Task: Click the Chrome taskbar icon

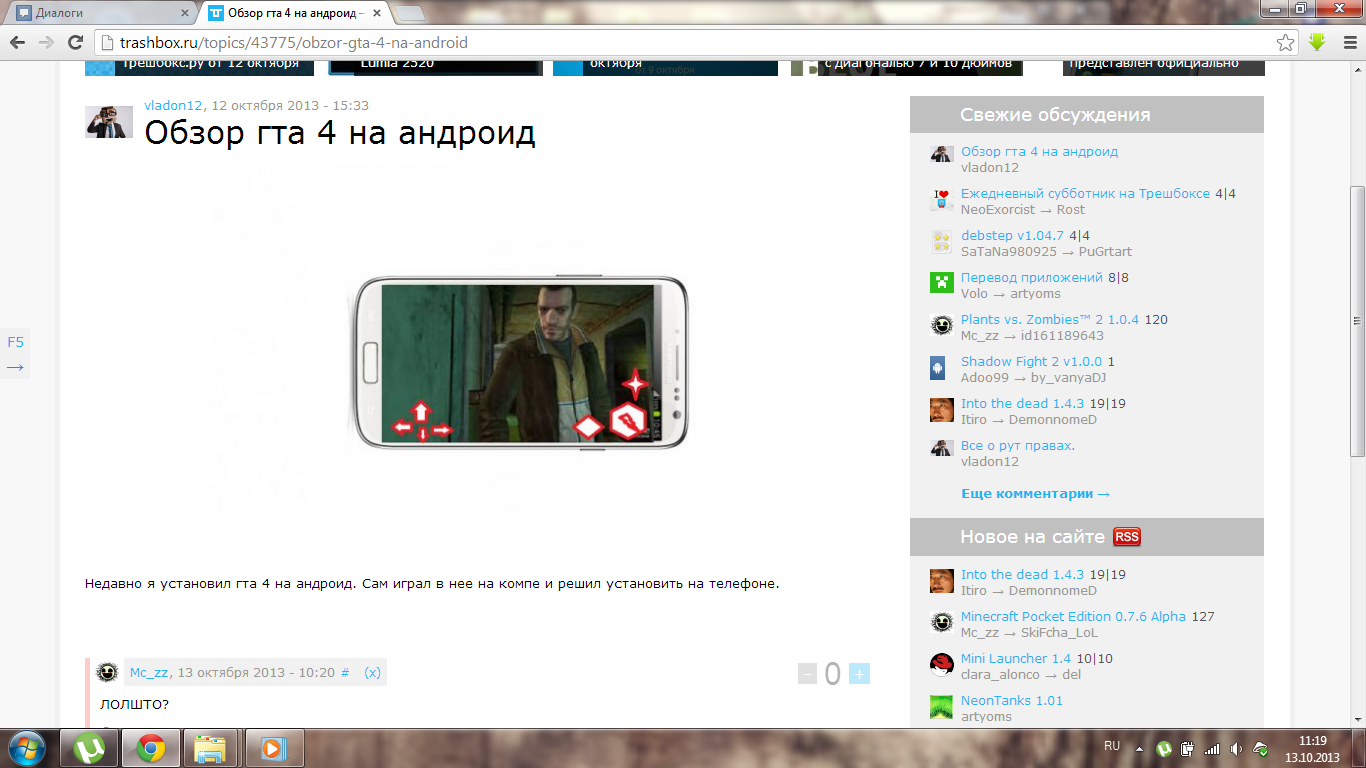Action: (151, 748)
